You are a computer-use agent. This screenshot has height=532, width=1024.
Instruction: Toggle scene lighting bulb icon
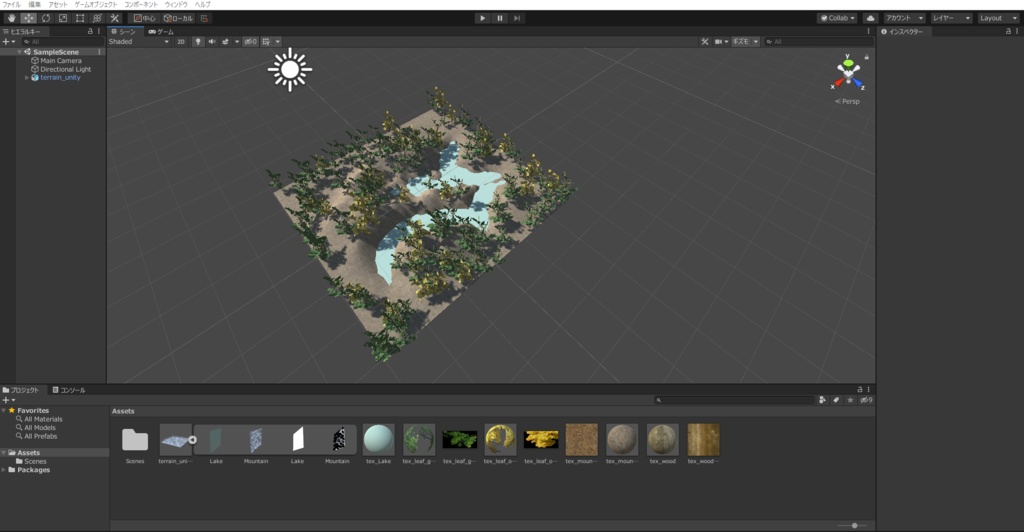(x=198, y=41)
